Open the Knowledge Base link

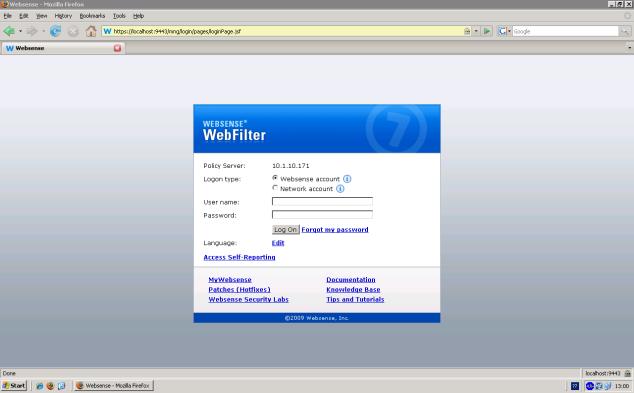coord(353,289)
